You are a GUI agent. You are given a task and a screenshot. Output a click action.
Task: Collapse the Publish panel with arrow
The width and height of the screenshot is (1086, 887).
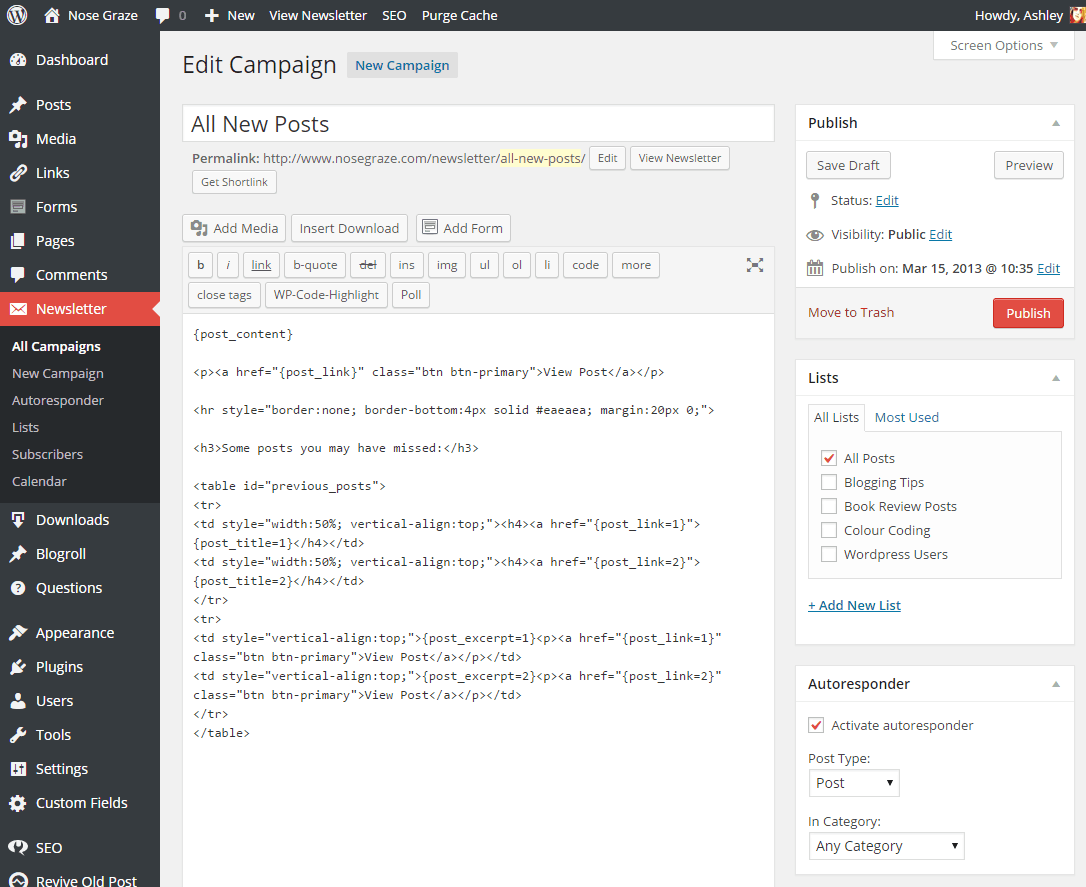[x=1055, y=123]
